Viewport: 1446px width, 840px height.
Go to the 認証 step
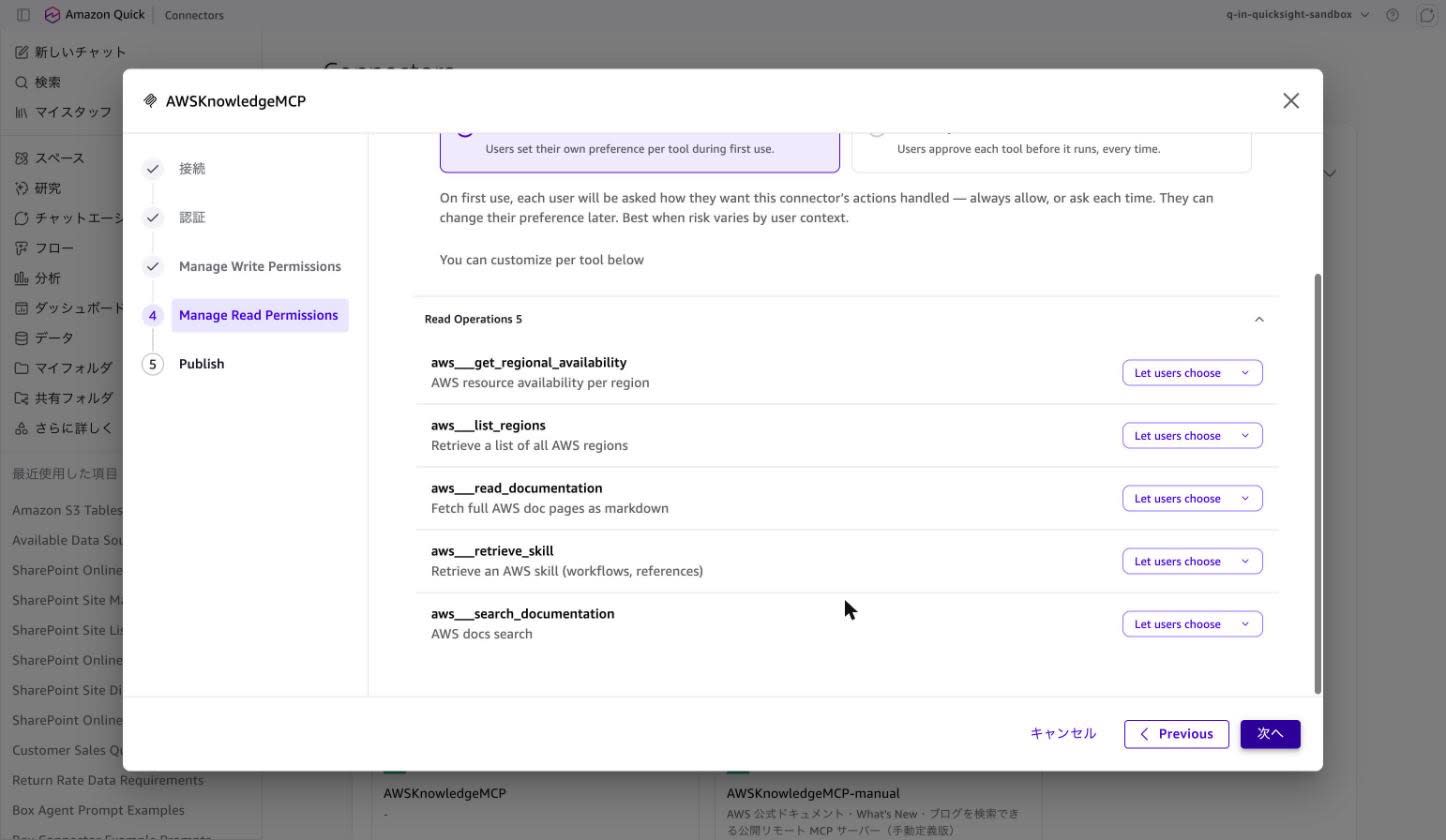(192, 218)
